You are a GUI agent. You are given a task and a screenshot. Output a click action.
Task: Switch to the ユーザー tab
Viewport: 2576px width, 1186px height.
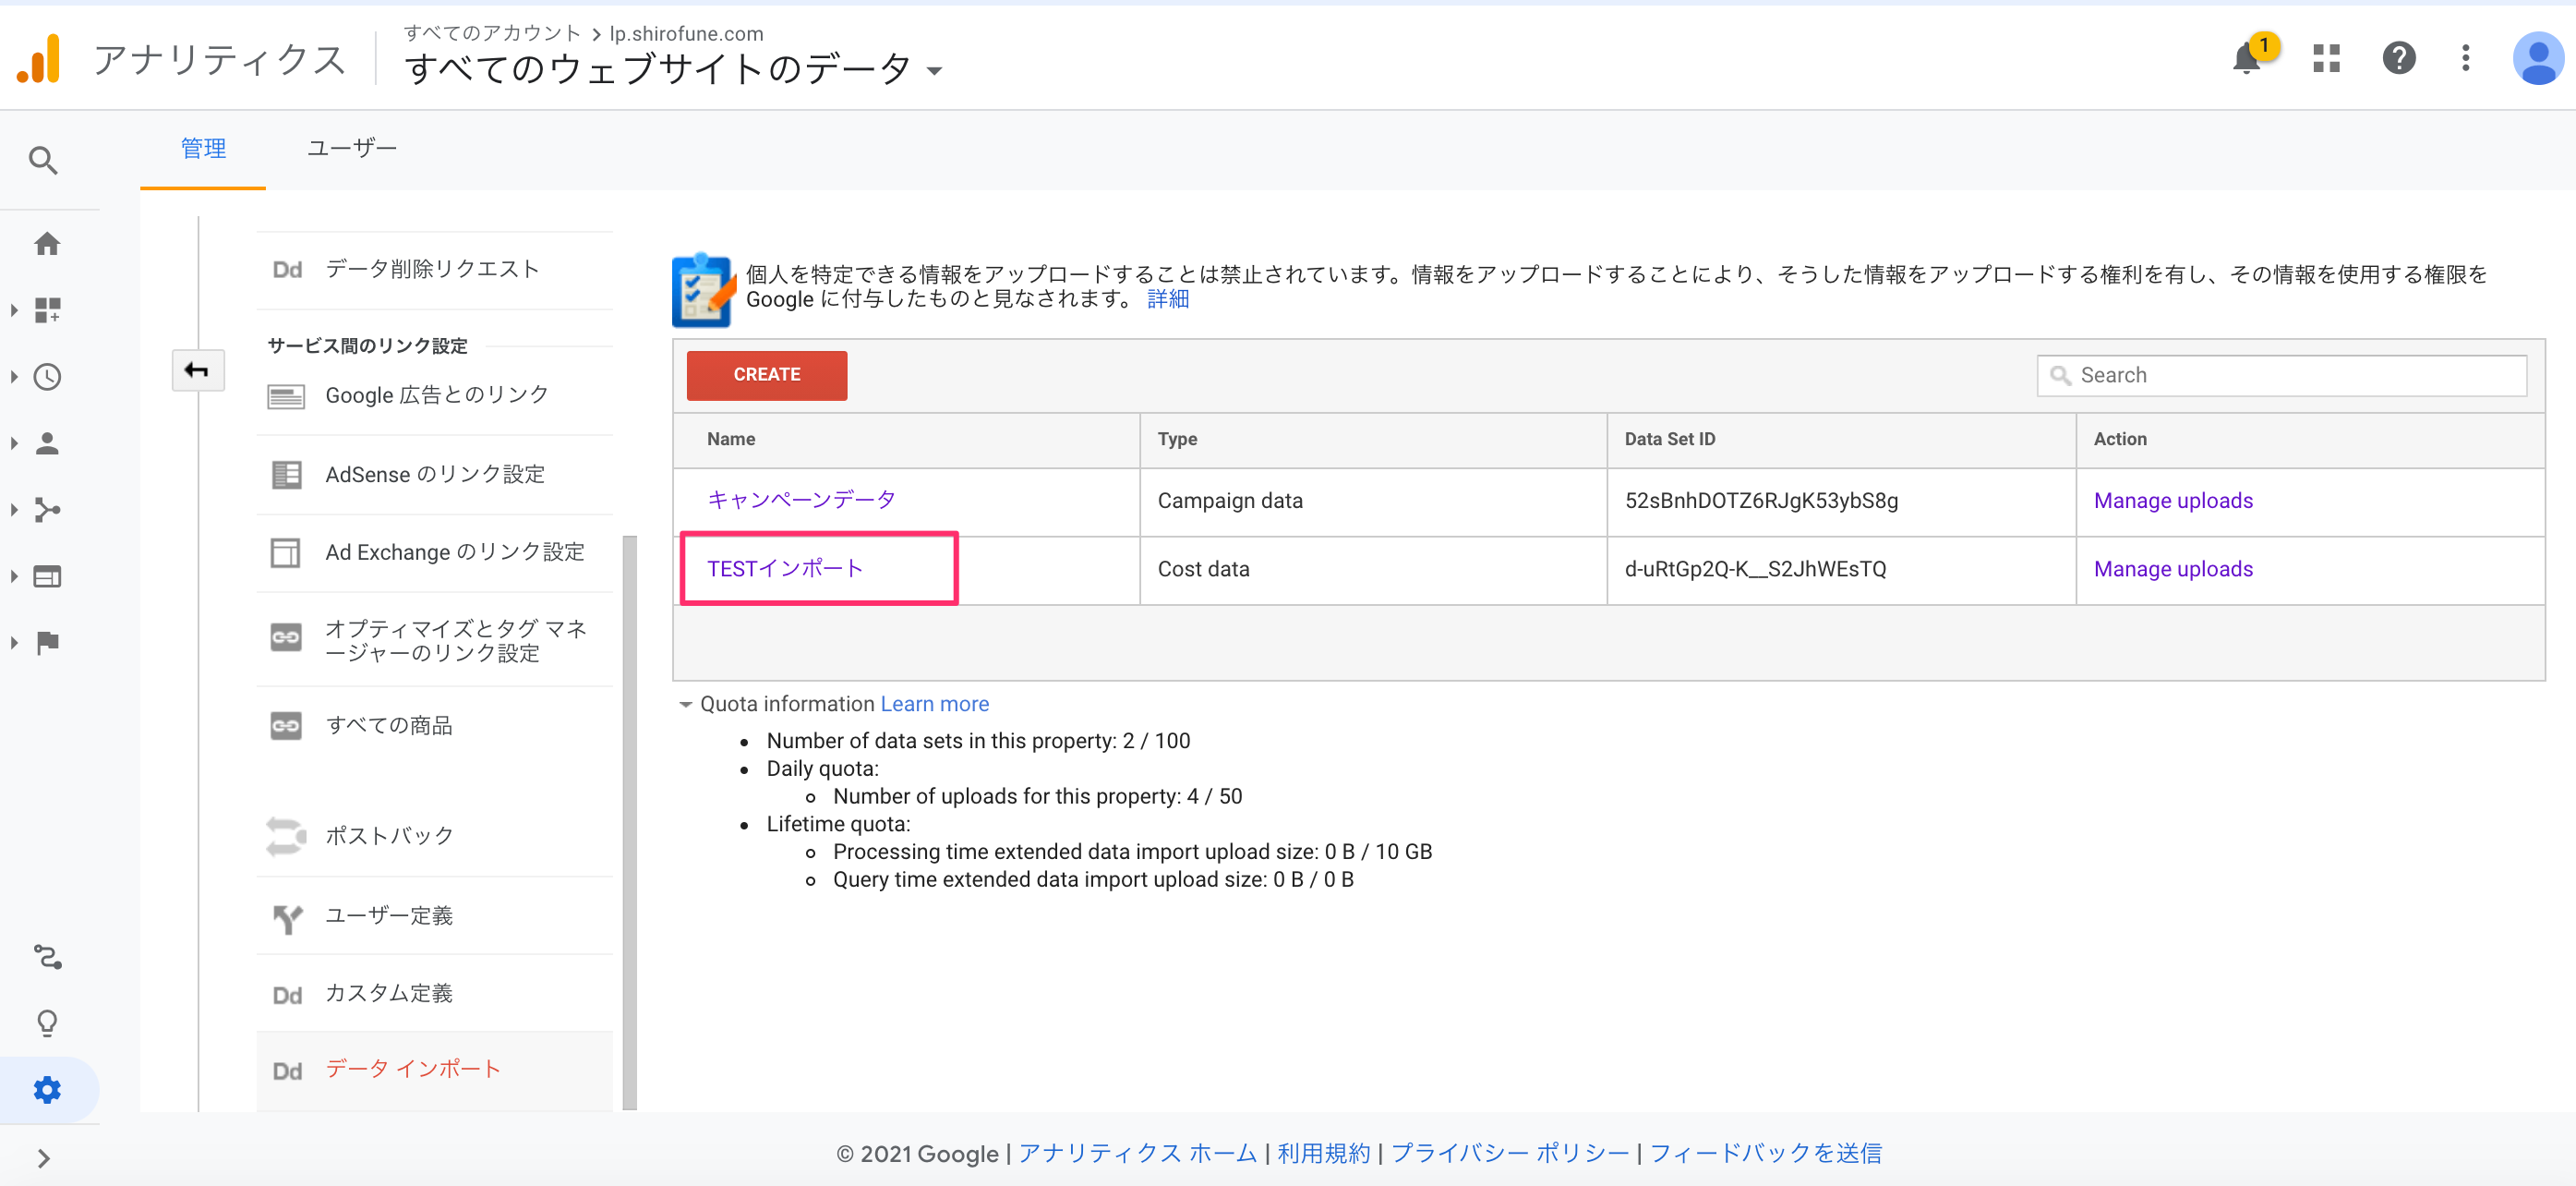(x=351, y=149)
